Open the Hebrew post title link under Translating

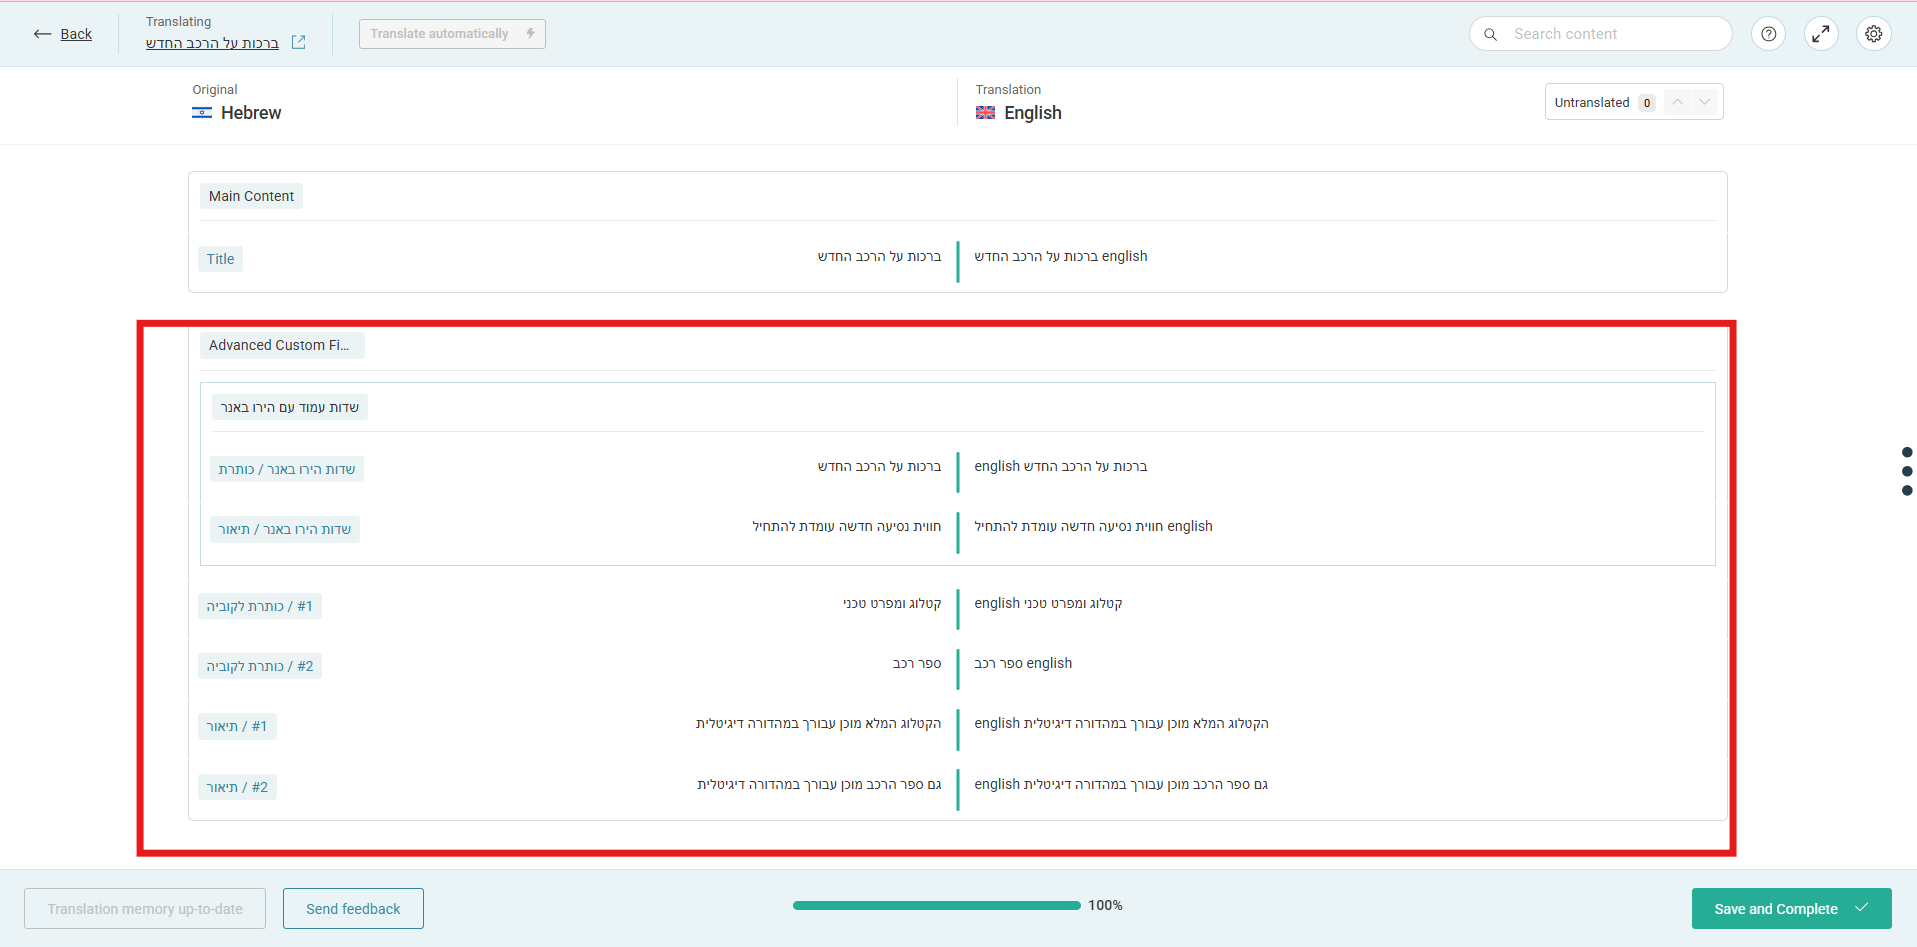(212, 43)
